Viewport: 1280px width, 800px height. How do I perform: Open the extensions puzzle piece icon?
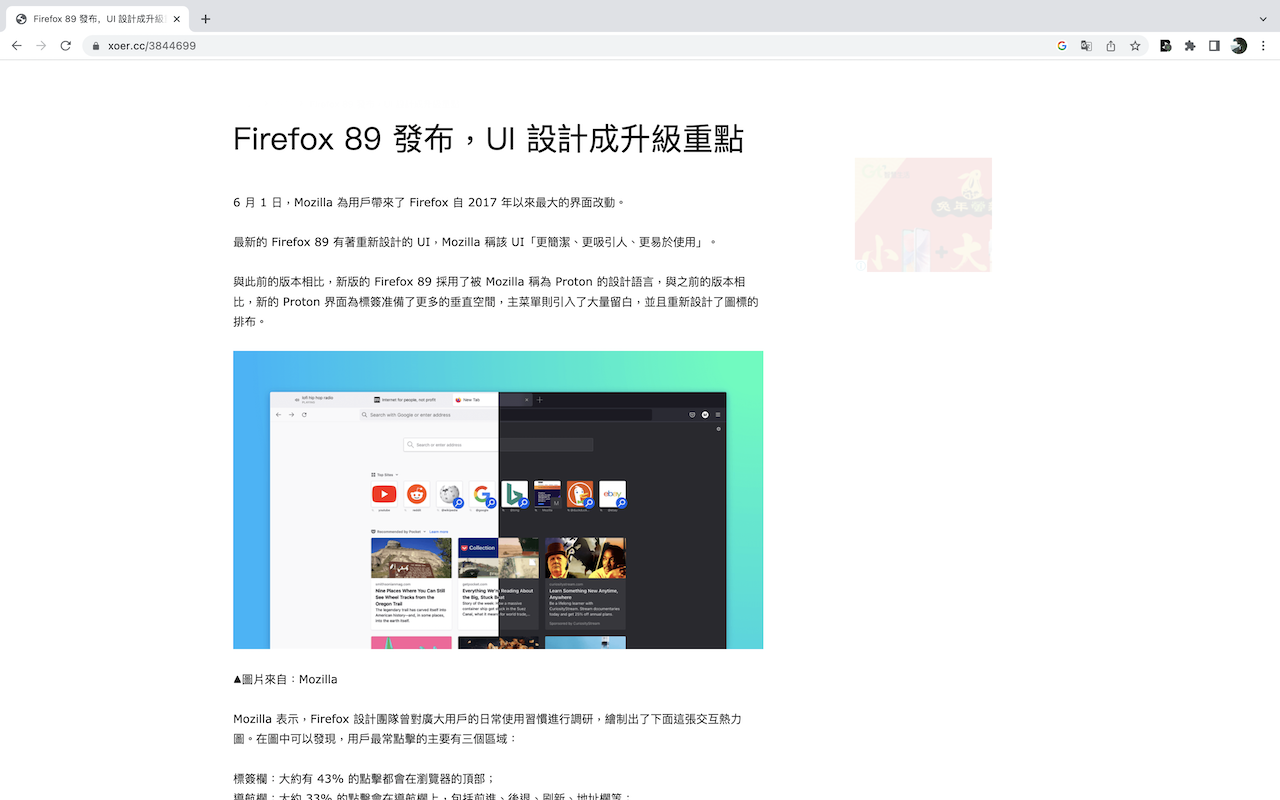(x=1189, y=45)
